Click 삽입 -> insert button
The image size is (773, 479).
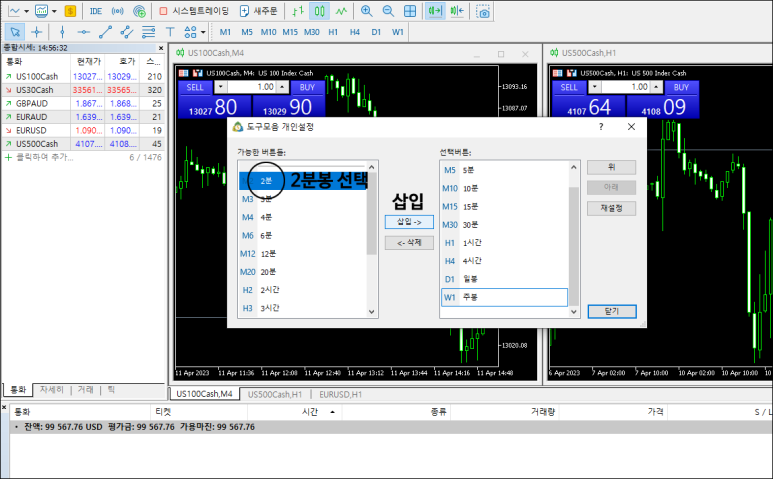409,222
